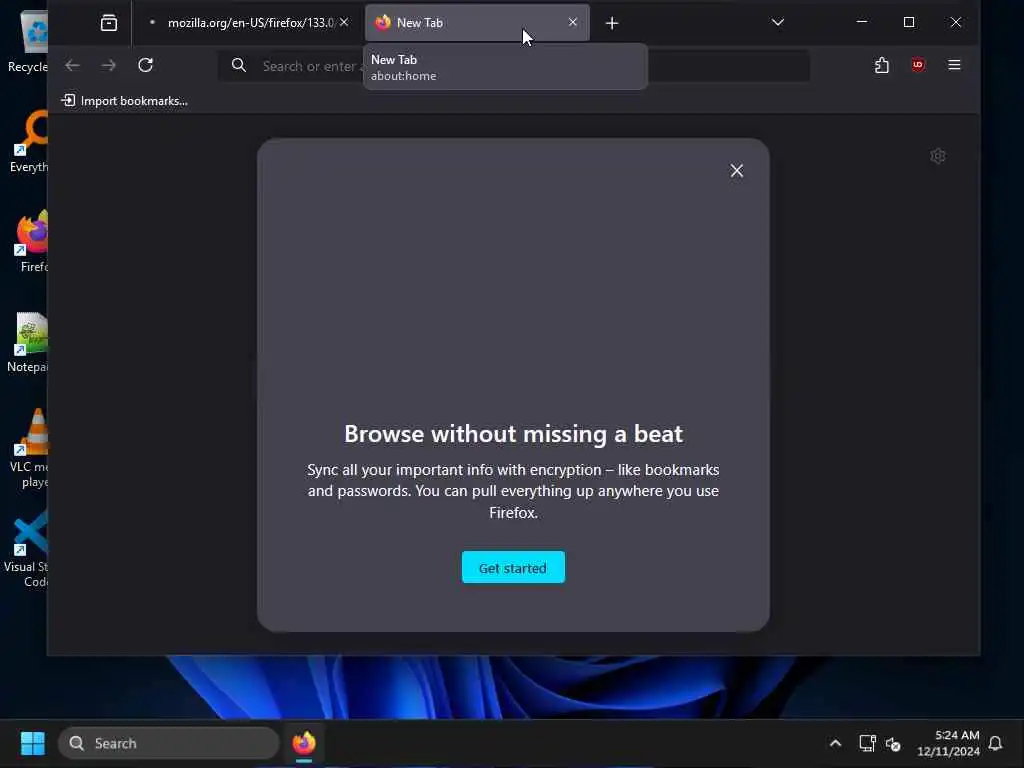Image resolution: width=1024 pixels, height=768 pixels.
Task: Select the Visual Studio Code shortcut
Action: (26, 548)
